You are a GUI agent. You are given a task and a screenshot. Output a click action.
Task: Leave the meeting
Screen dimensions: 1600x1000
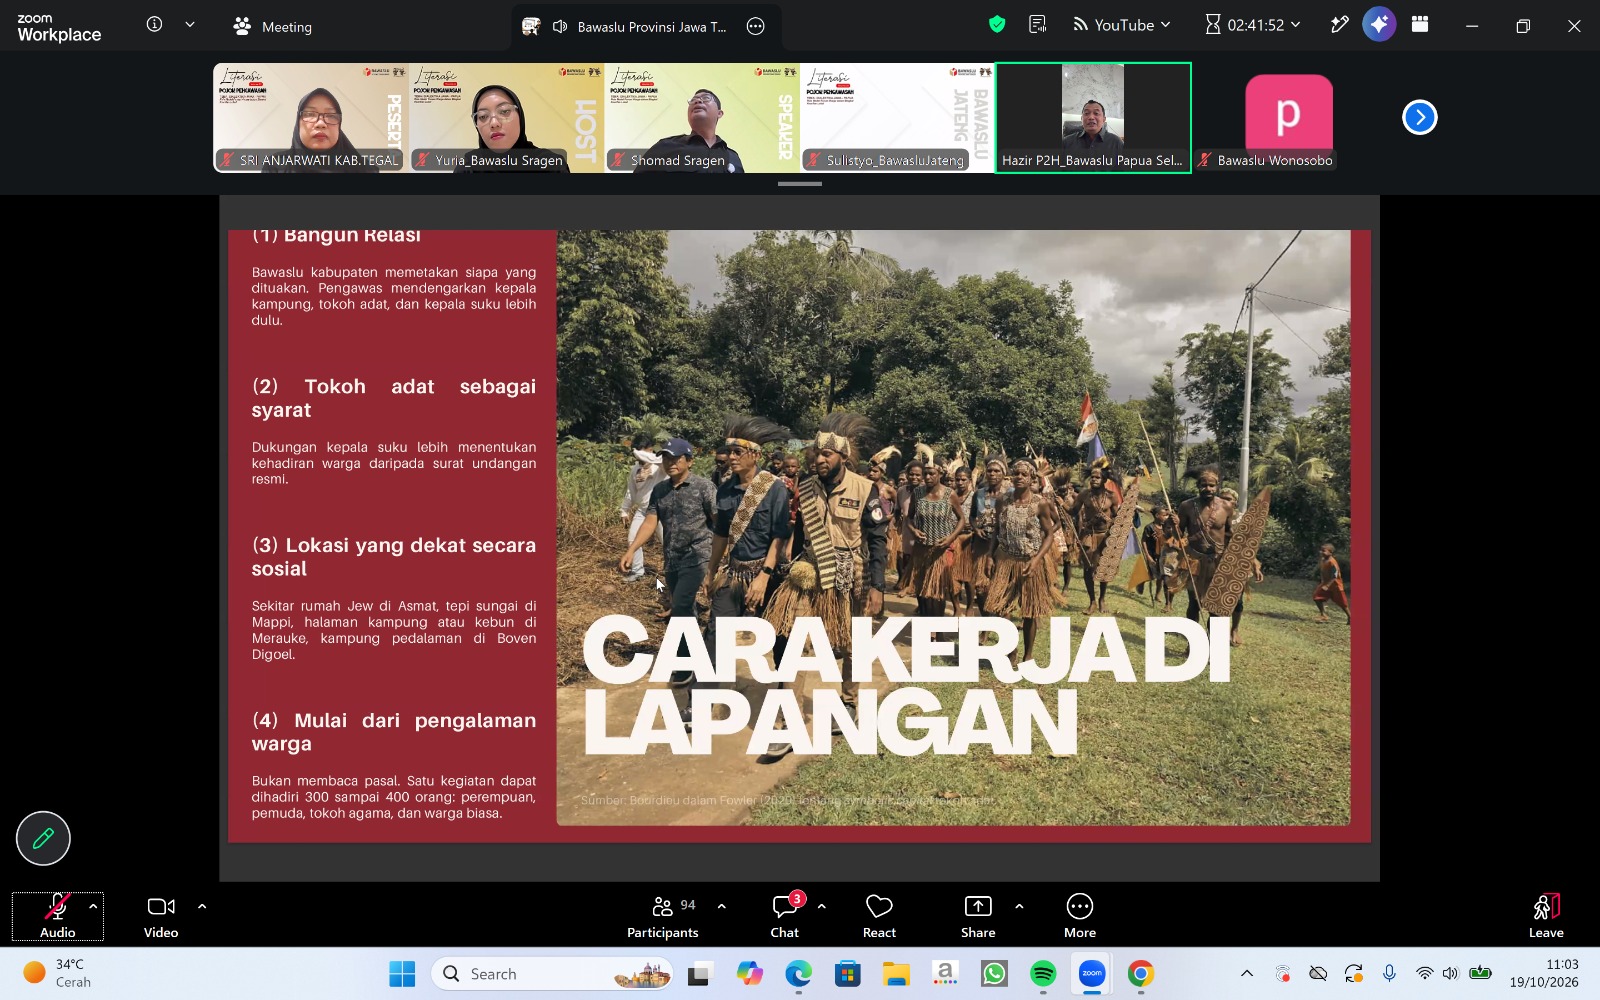[x=1546, y=916]
